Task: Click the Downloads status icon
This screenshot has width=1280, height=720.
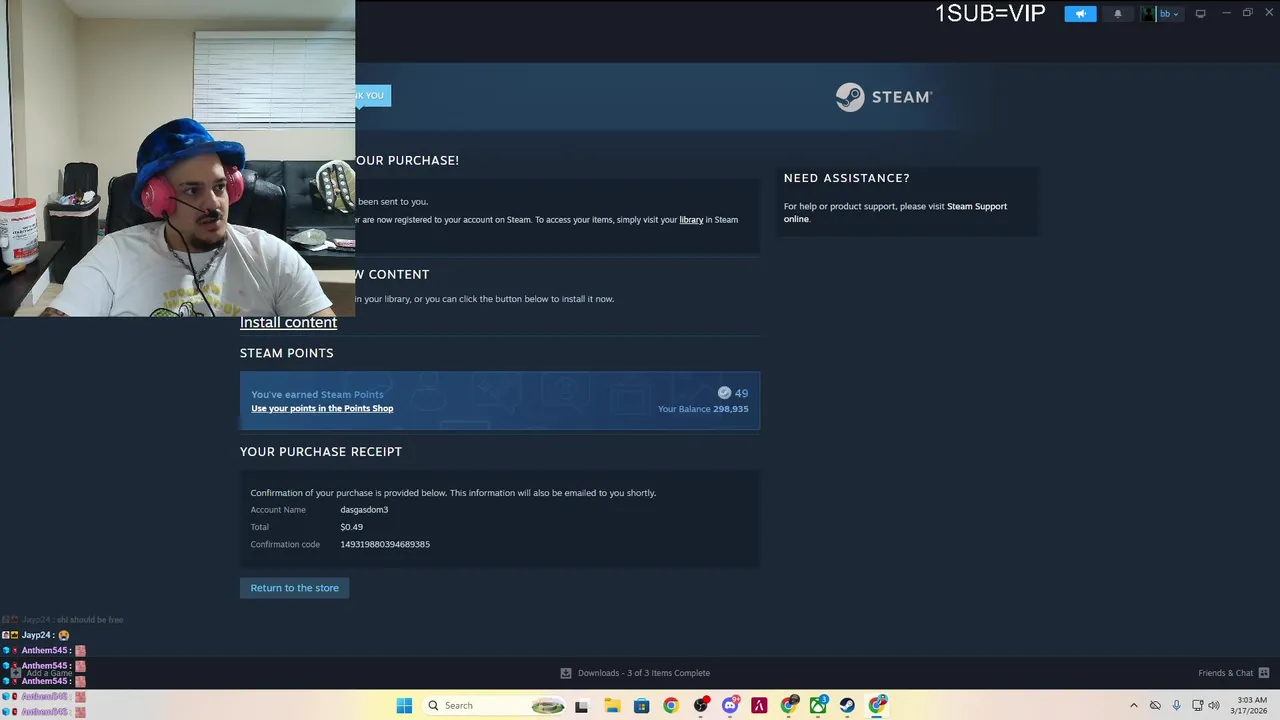Action: (x=566, y=673)
